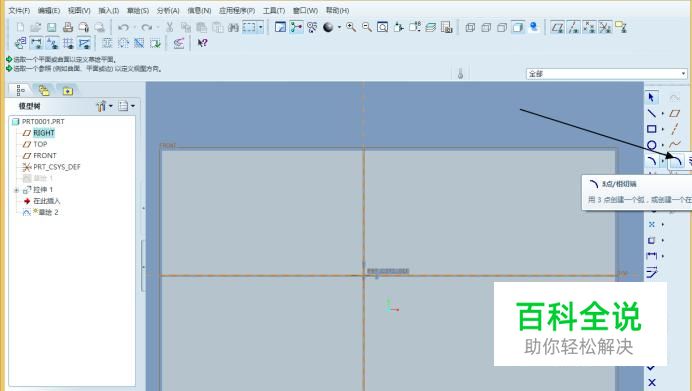The image size is (692, 391).
Task: Select the Line sketch tool
Action: (x=651, y=113)
